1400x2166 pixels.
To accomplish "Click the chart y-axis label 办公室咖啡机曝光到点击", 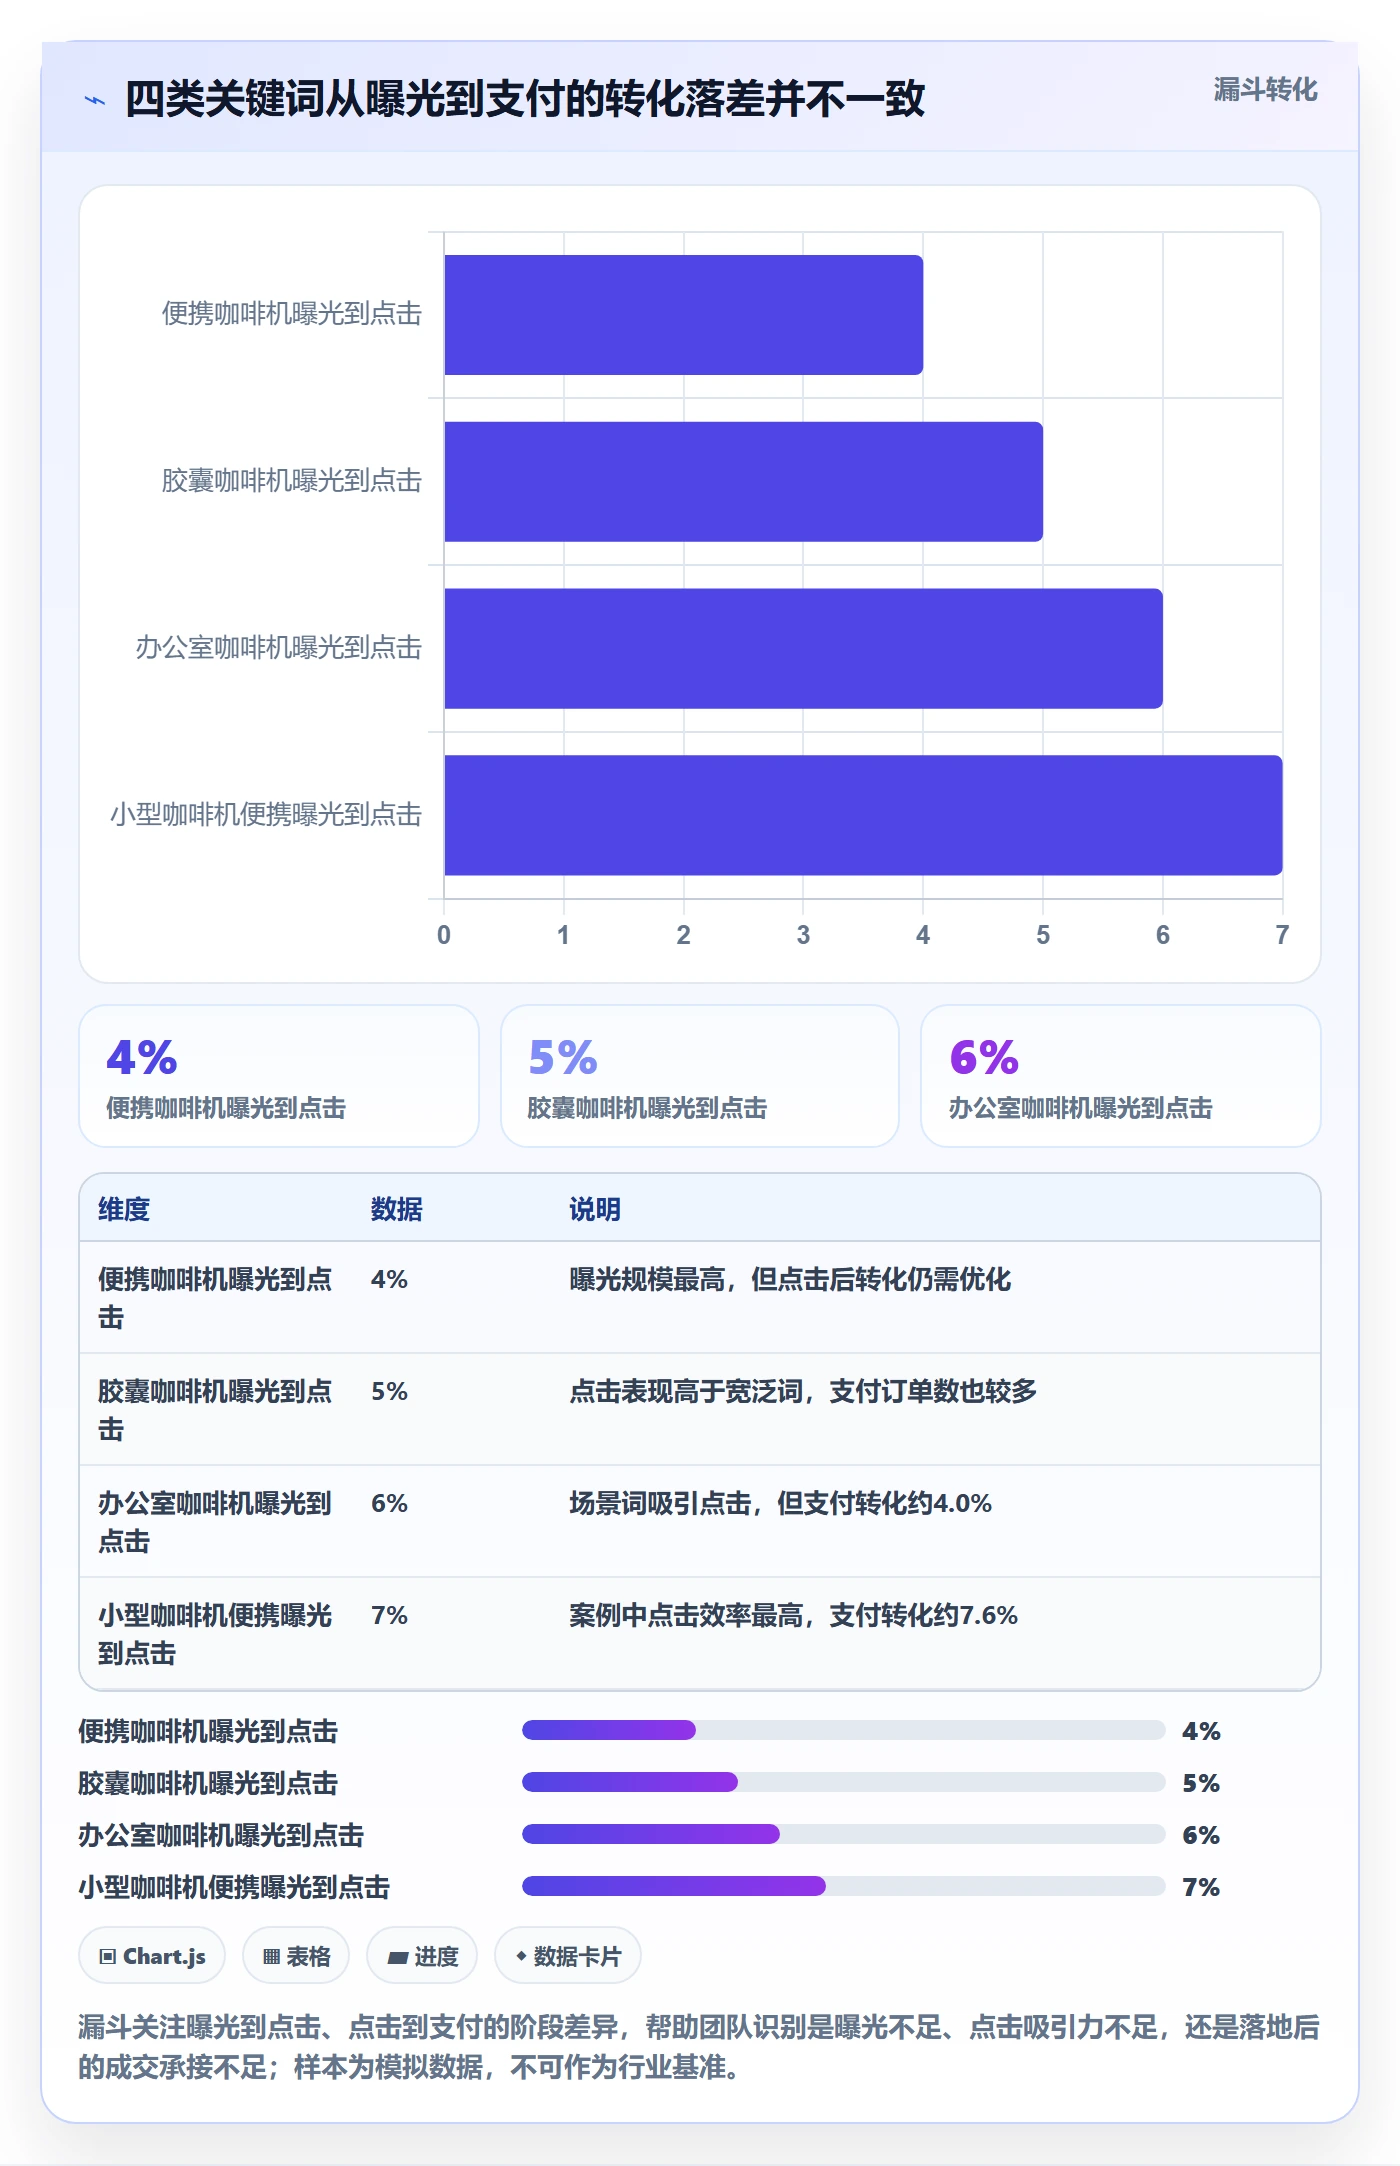I will tap(279, 648).
